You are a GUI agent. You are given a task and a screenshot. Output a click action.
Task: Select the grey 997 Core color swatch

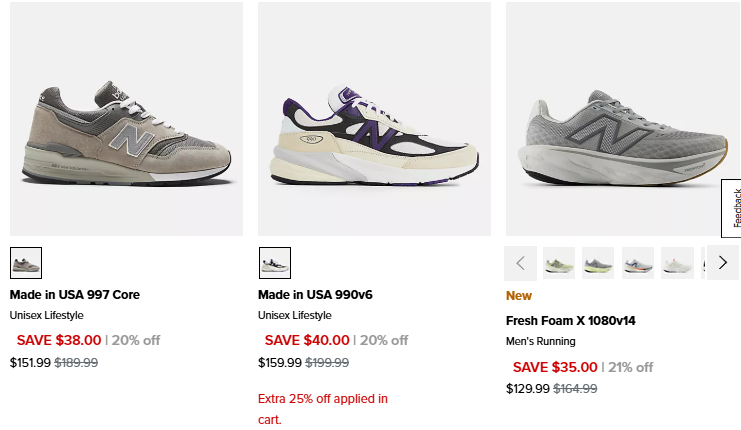pos(26,263)
